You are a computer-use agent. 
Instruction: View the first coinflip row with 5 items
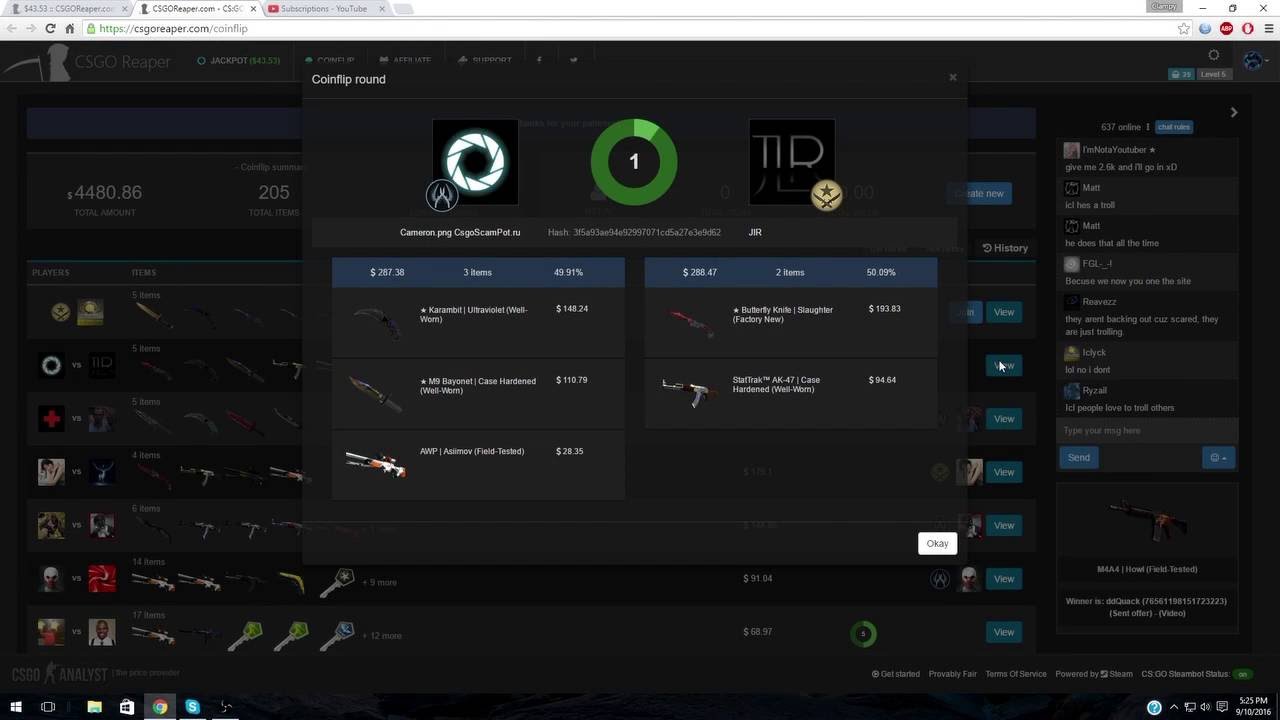tap(1003, 312)
